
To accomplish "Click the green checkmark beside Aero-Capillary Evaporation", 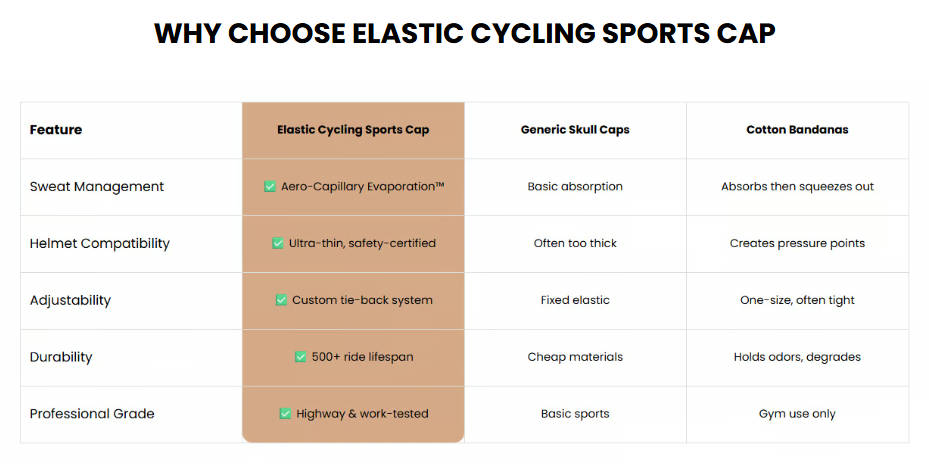I will tap(270, 187).
